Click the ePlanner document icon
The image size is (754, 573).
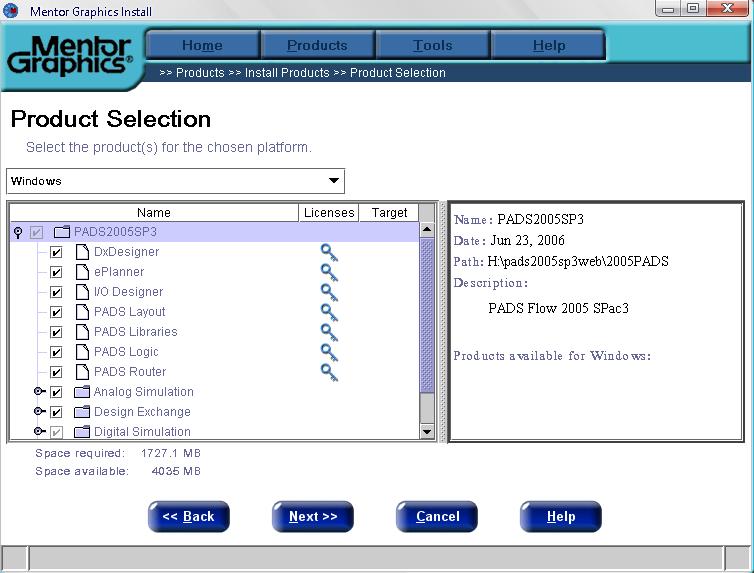coord(83,272)
